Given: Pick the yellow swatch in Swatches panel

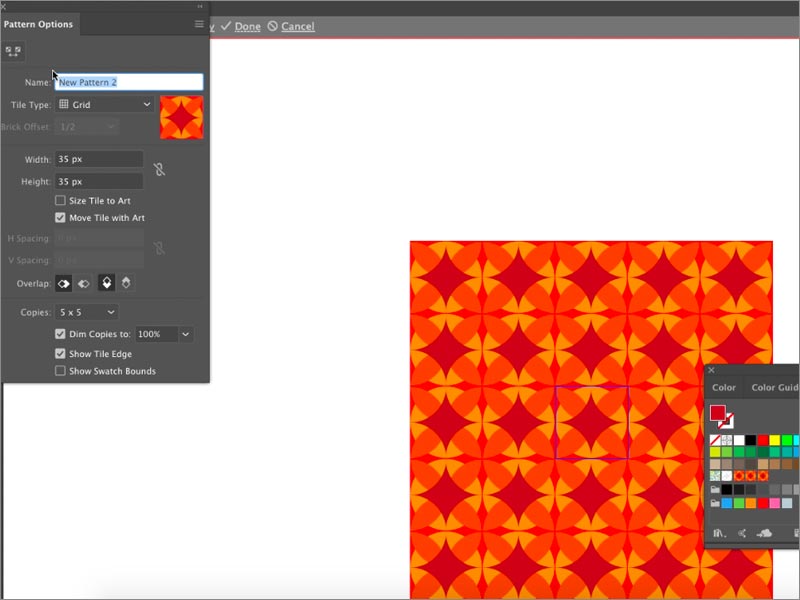Looking at the screenshot, I should (x=777, y=440).
